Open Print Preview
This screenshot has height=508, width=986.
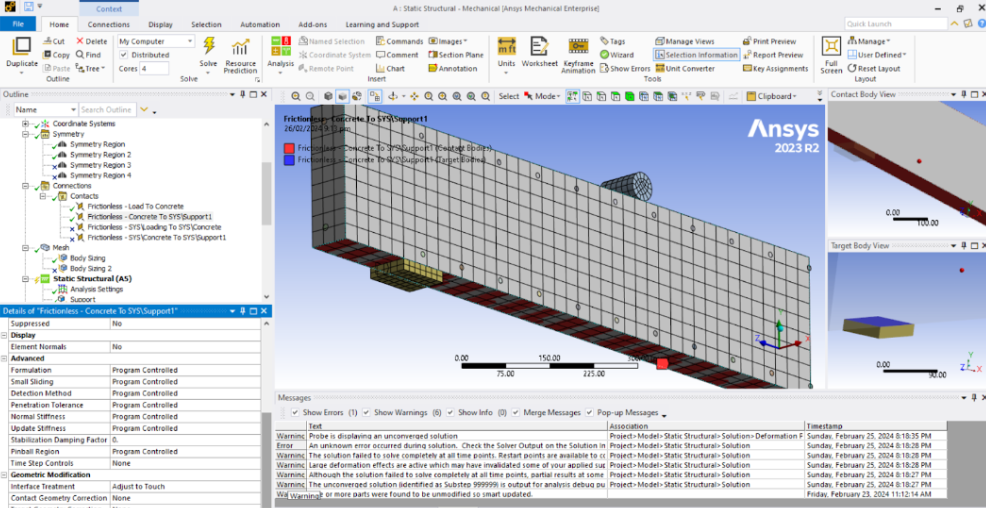[769, 41]
